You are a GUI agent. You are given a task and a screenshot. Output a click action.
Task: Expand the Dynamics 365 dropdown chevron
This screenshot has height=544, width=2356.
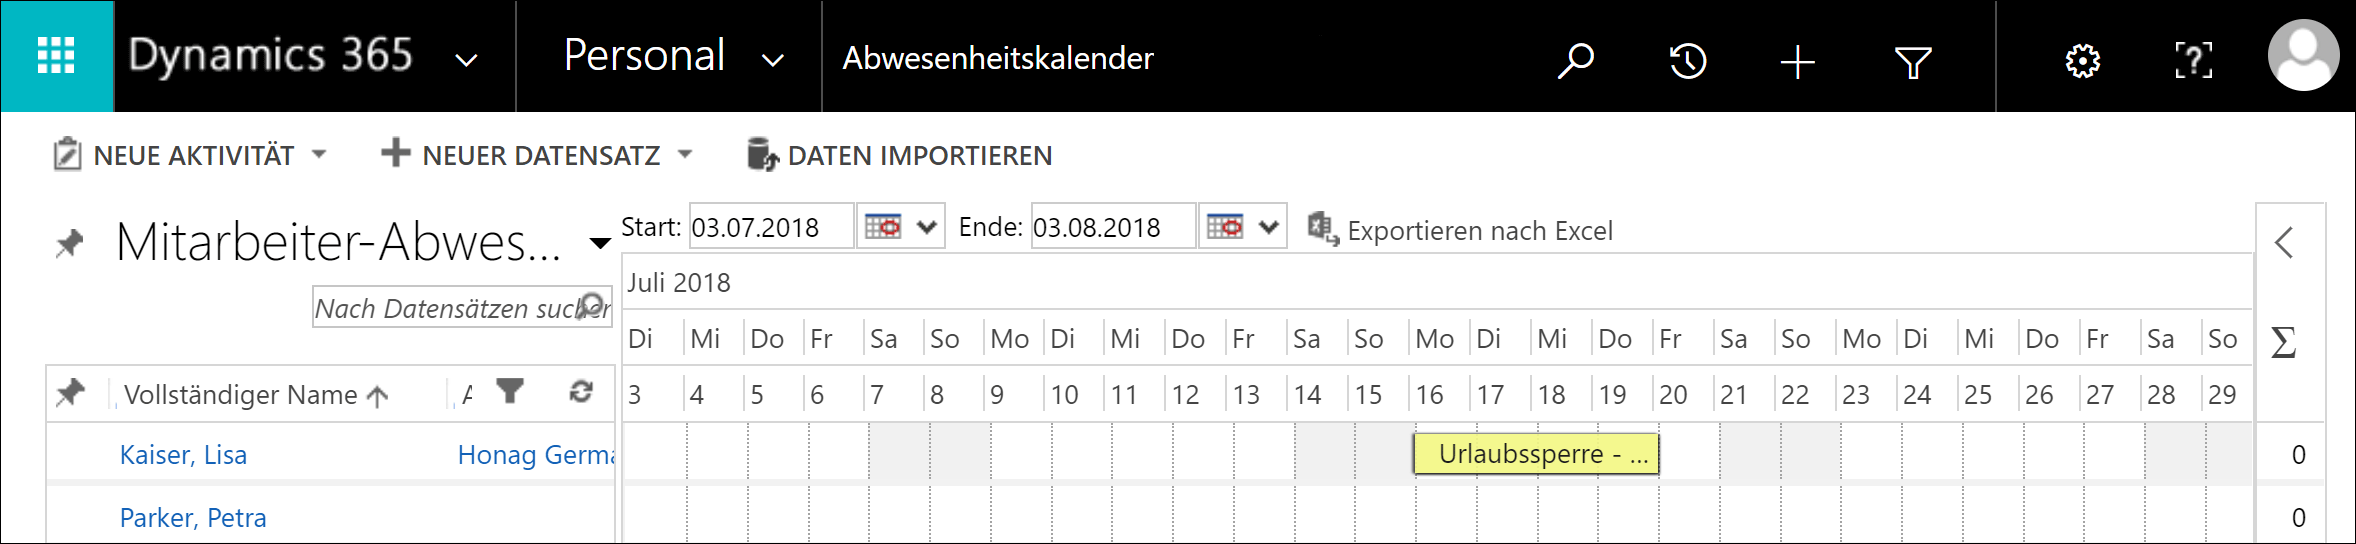point(466,60)
